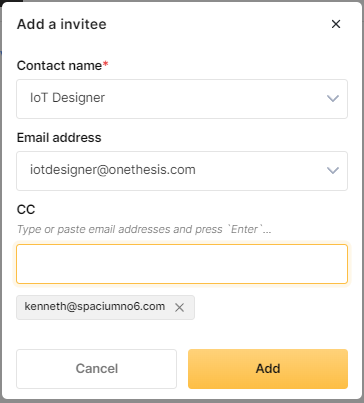Click the Email address field label
Screen dimensions: 364x403
59,137
